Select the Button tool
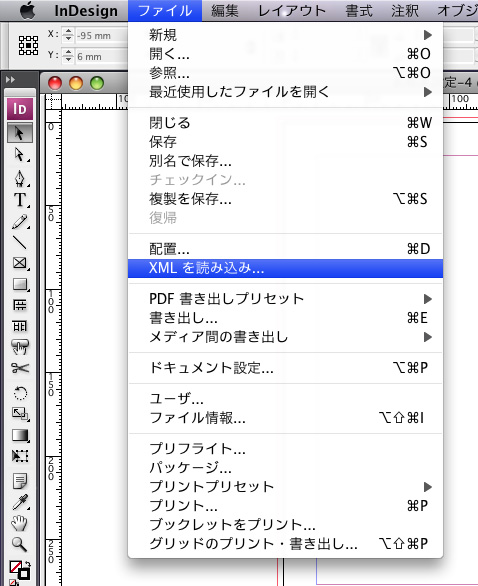Image resolution: width=478 pixels, height=586 pixels. pos(20,347)
